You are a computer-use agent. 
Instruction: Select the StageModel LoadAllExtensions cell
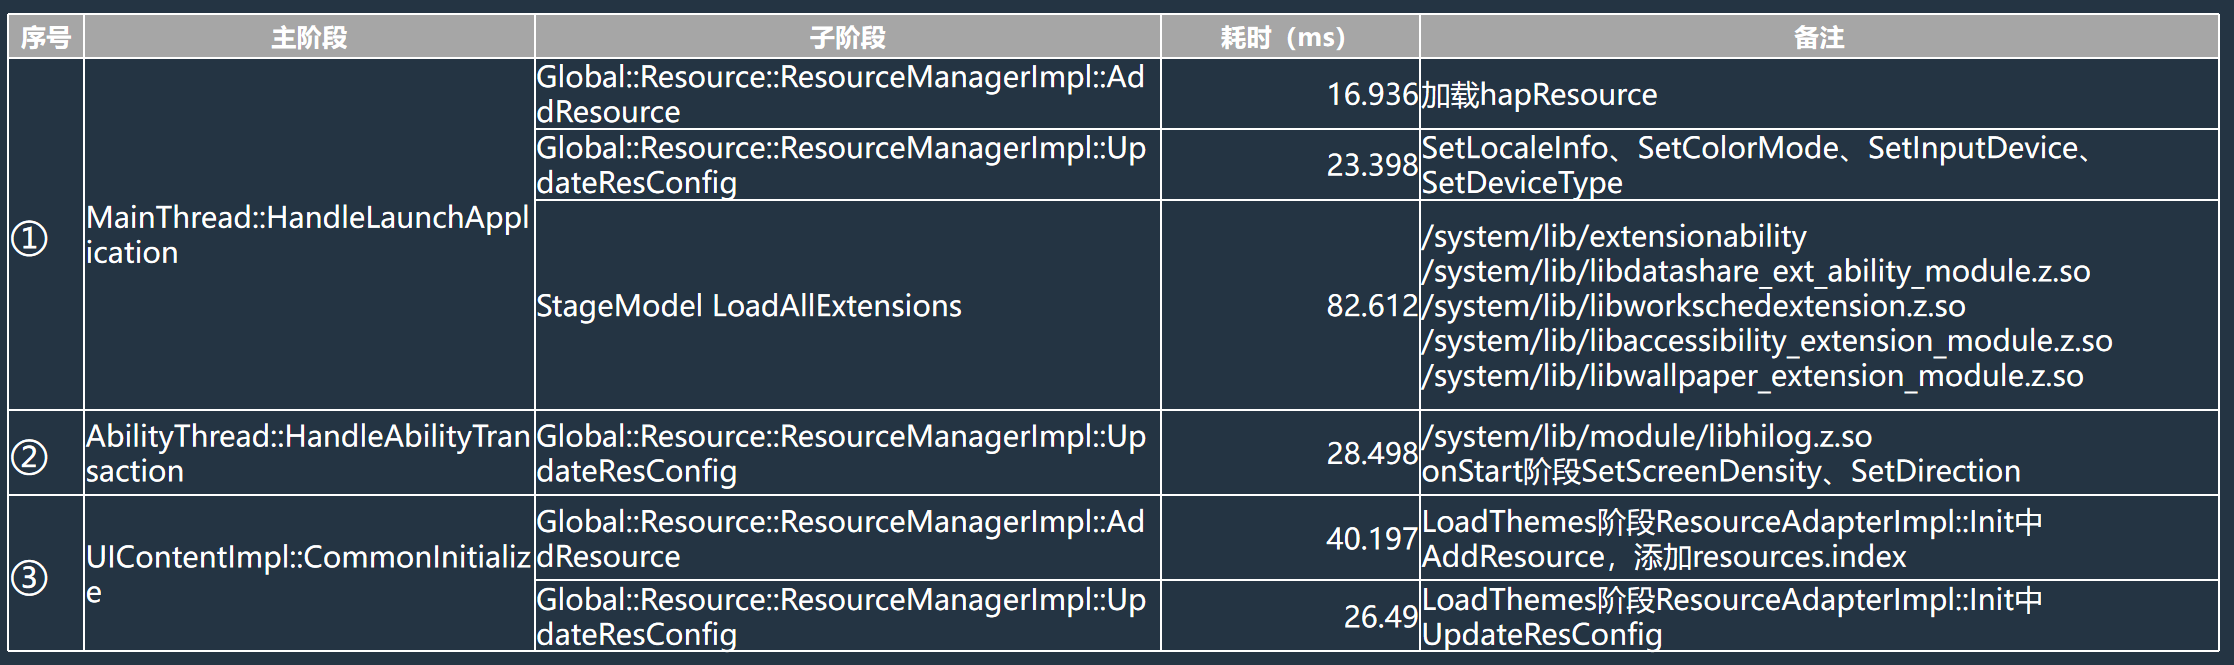(749, 306)
